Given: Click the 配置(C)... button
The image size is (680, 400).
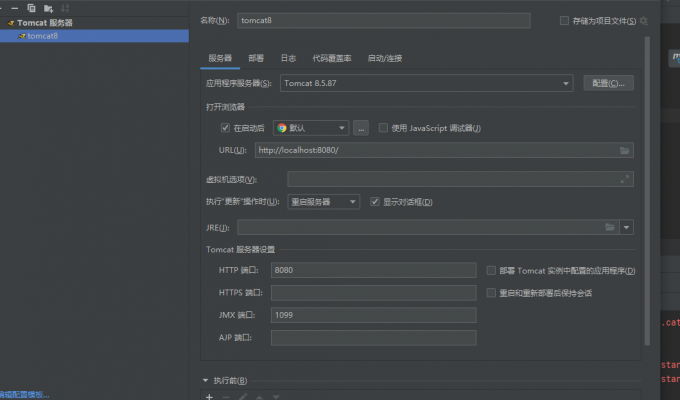Looking at the screenshot, I should [x=608, y=83].
